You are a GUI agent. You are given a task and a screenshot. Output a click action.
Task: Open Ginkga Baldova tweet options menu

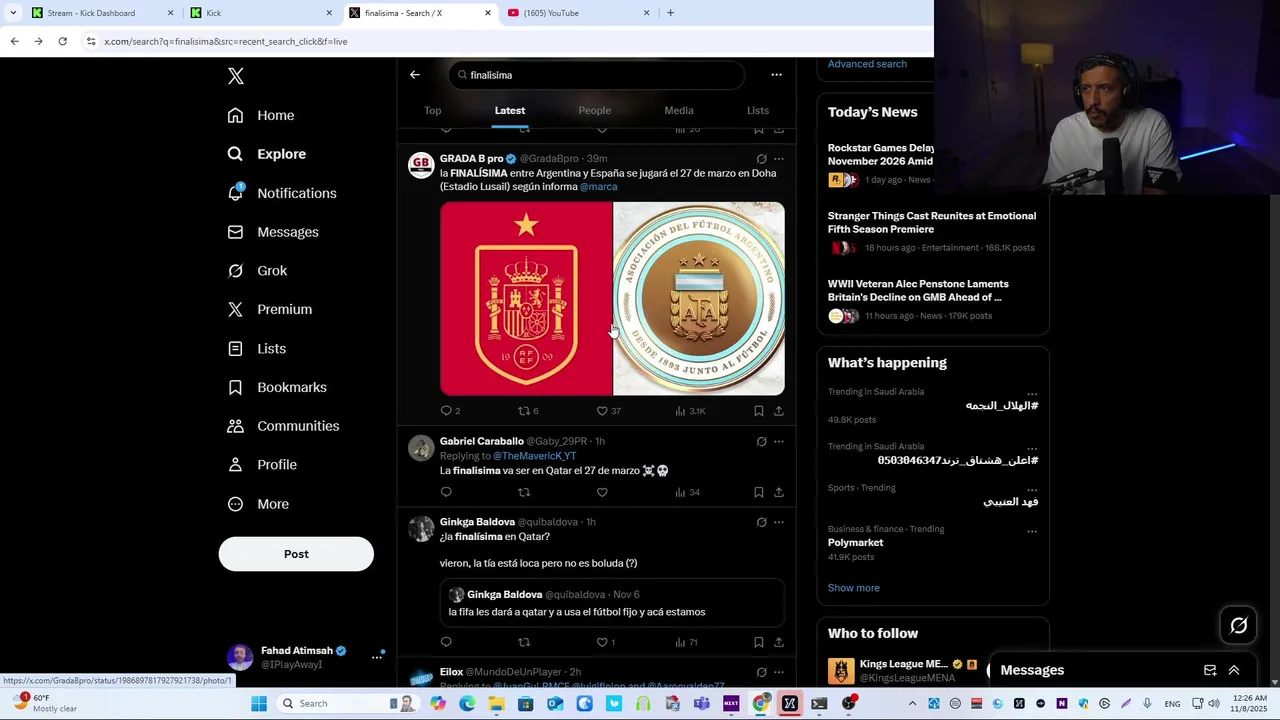779,522
